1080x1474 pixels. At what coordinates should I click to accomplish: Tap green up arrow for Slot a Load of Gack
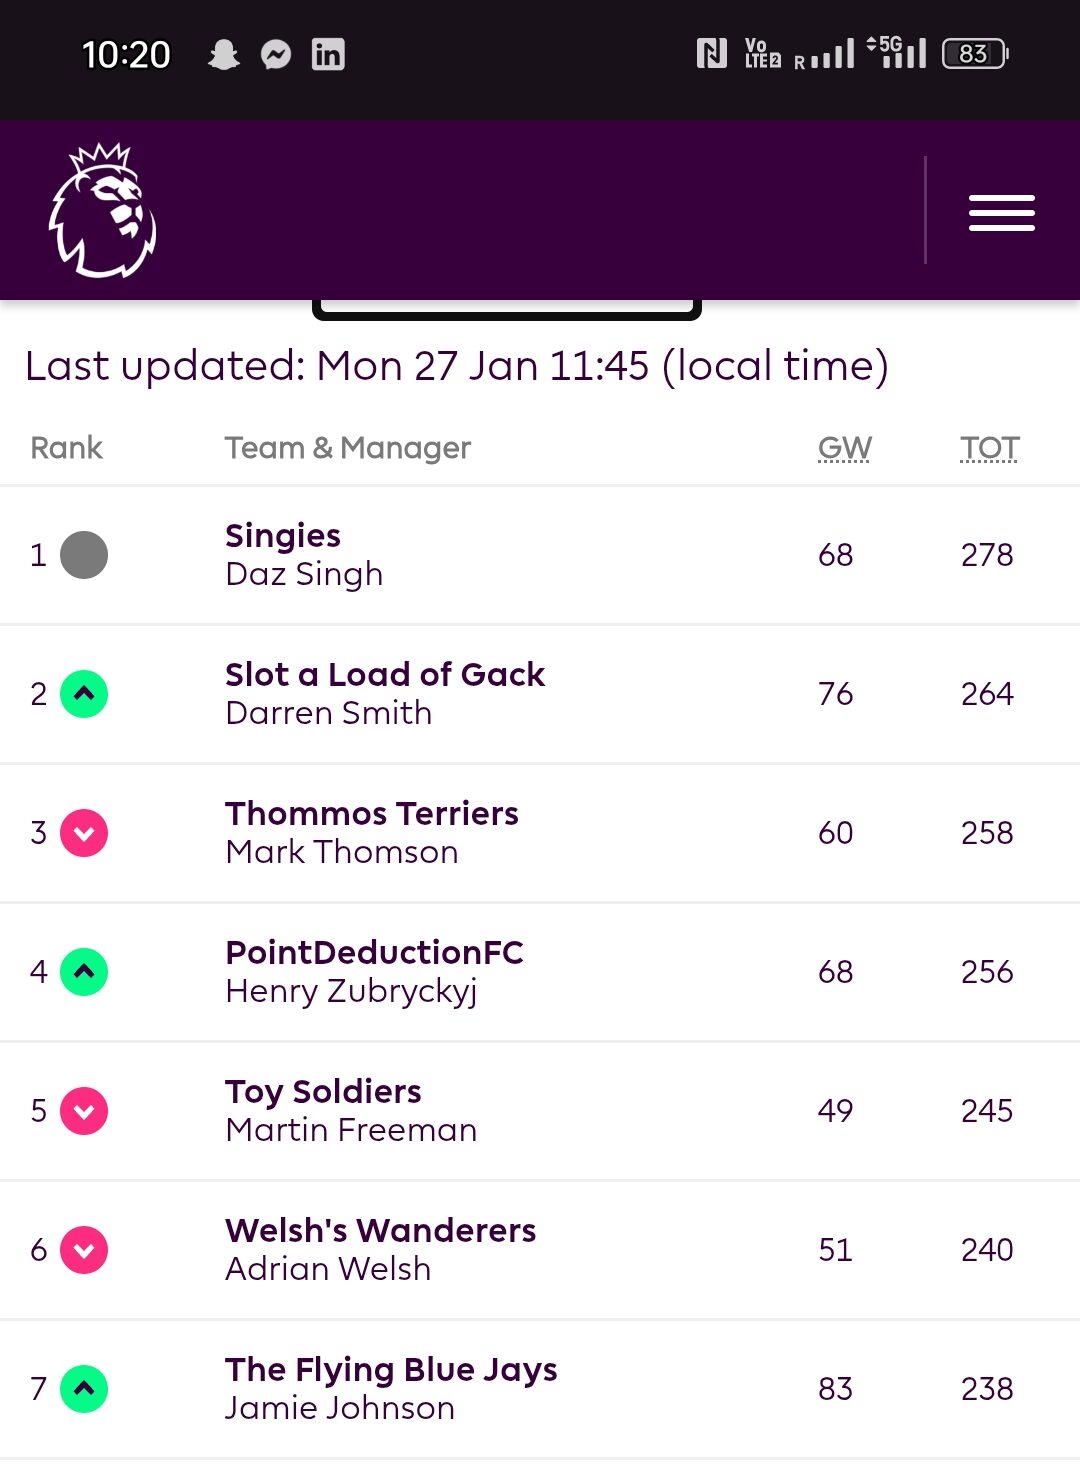(84, 694)
